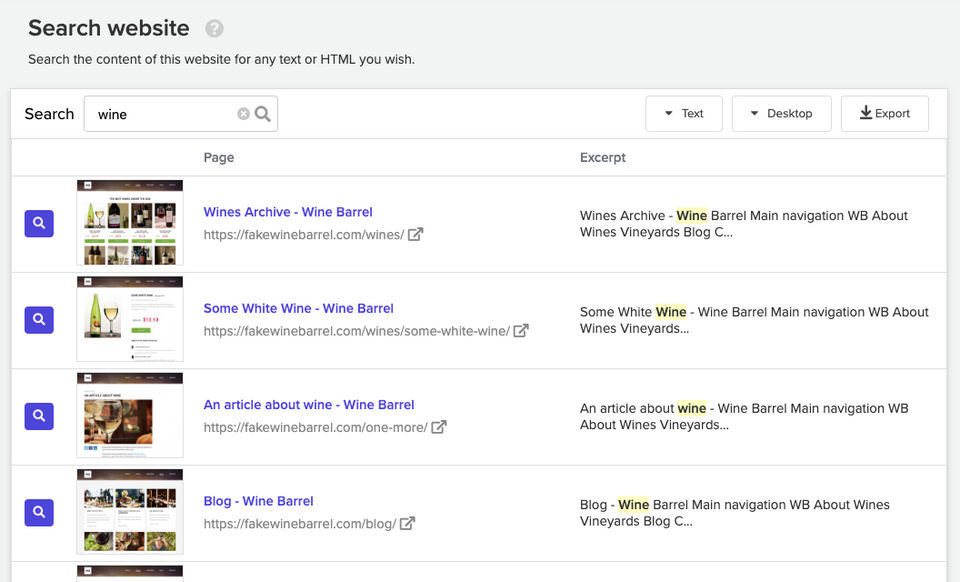
Task: Click the excerpt starting 'Some White Wine - Wine Barrel Main'
Action: point(754,320)
